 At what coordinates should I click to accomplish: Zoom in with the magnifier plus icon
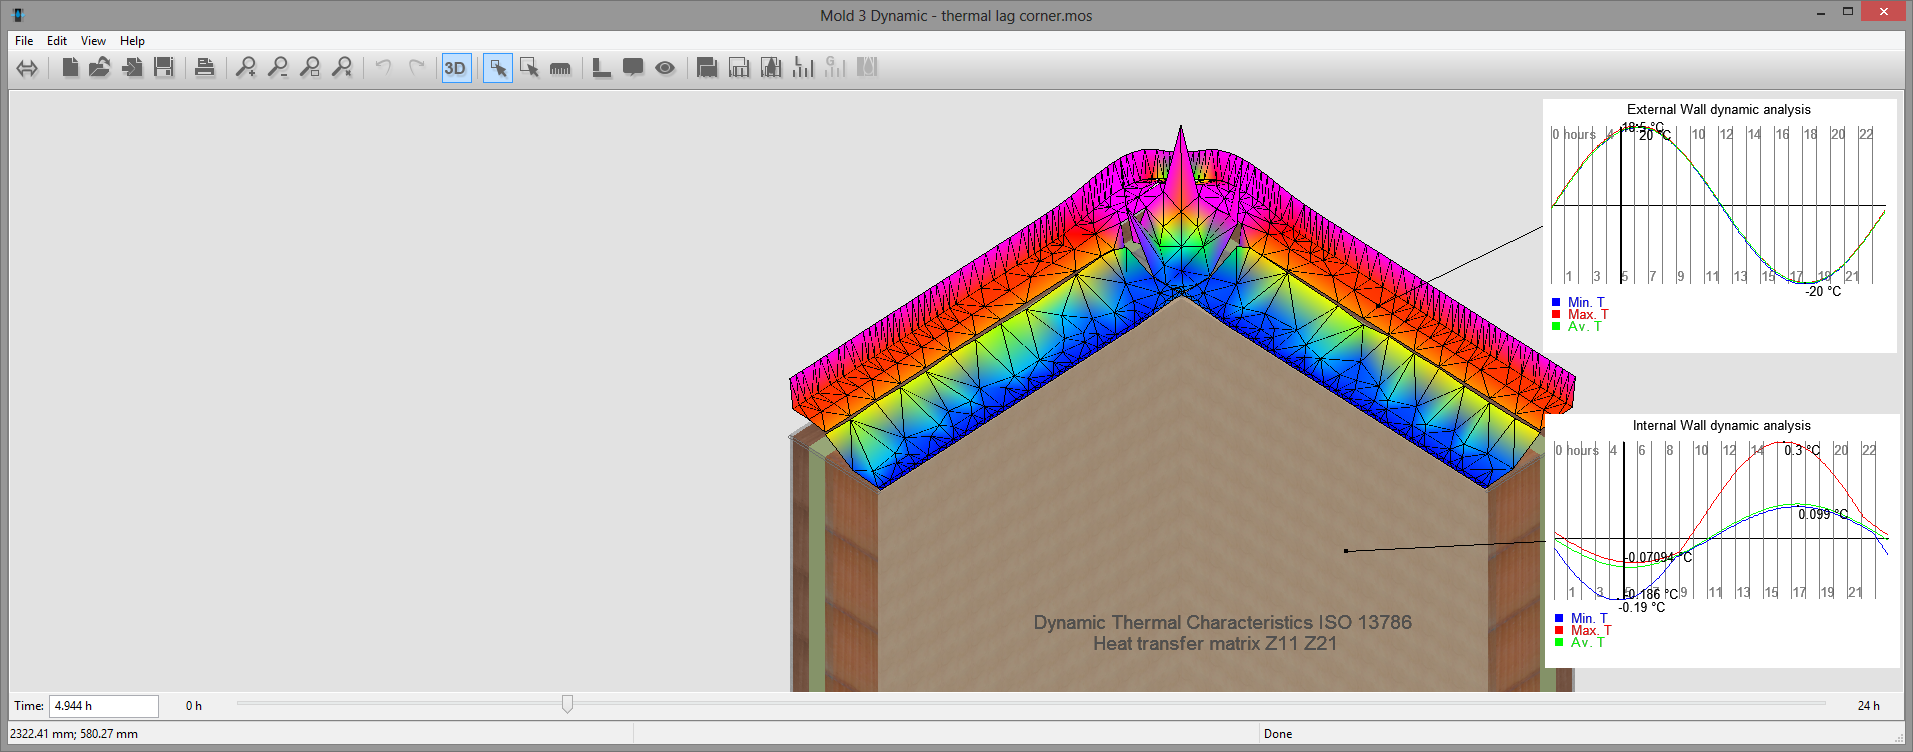coord(246,68)
